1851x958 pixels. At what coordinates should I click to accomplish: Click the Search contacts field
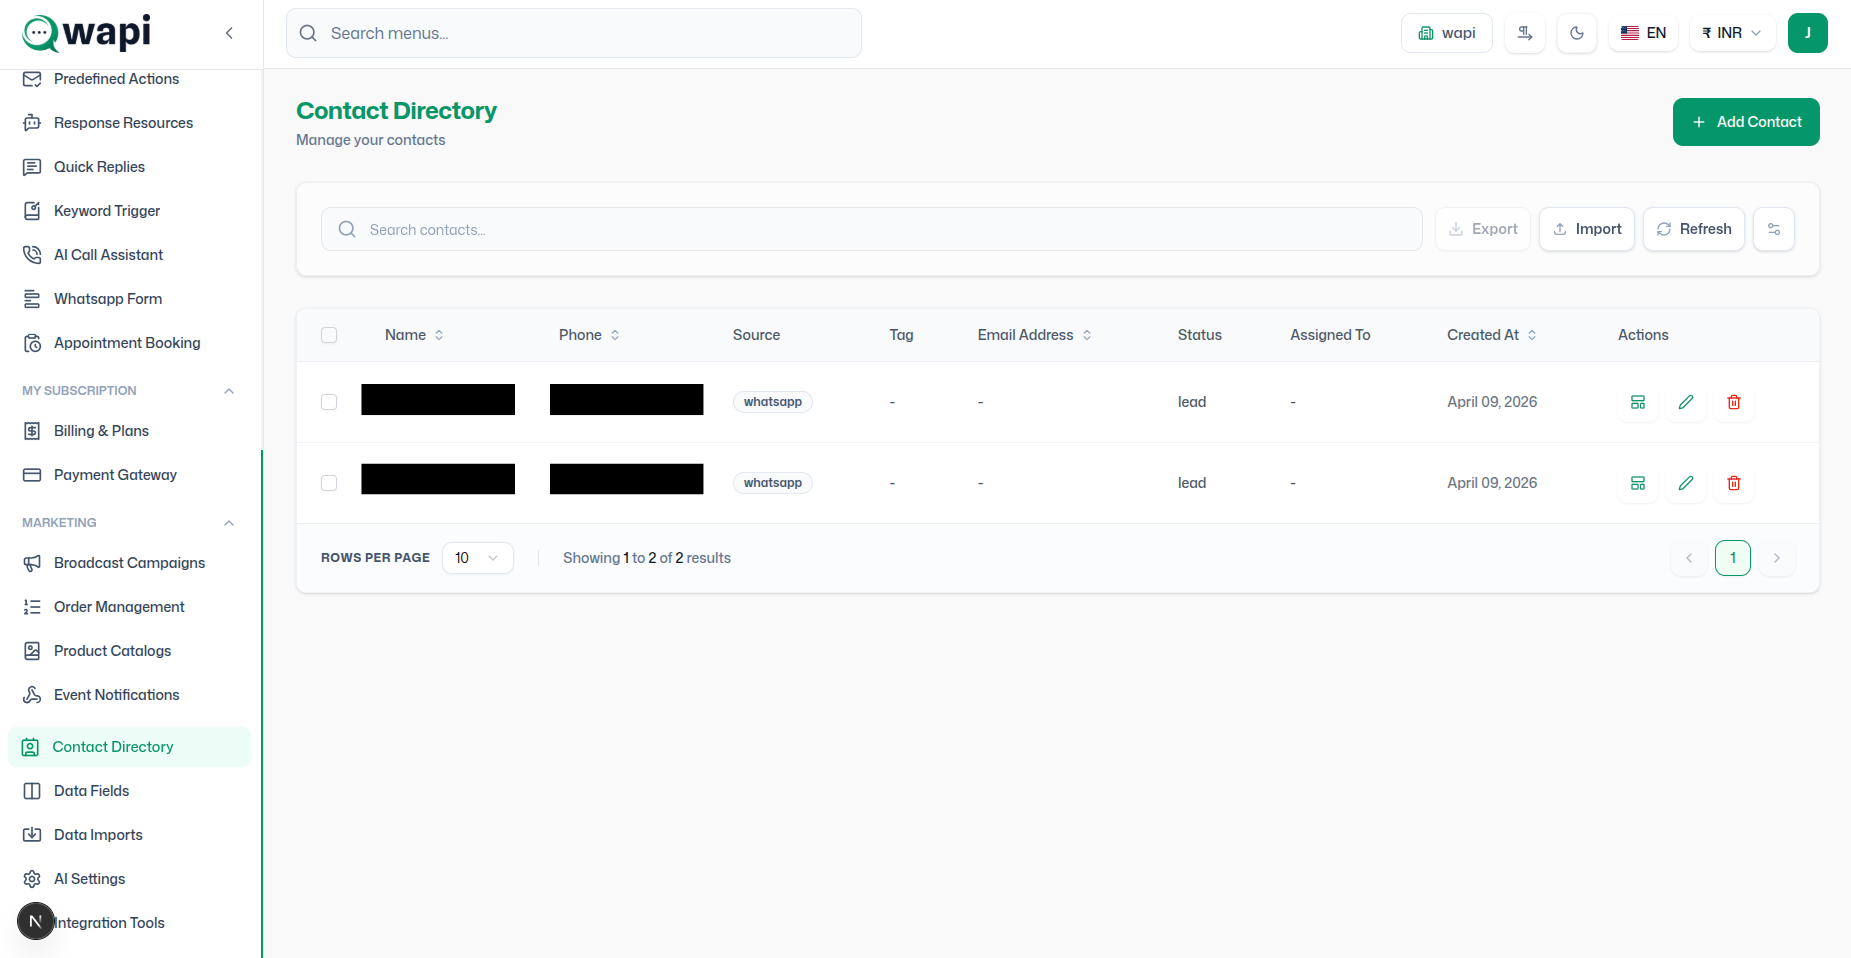872,229
